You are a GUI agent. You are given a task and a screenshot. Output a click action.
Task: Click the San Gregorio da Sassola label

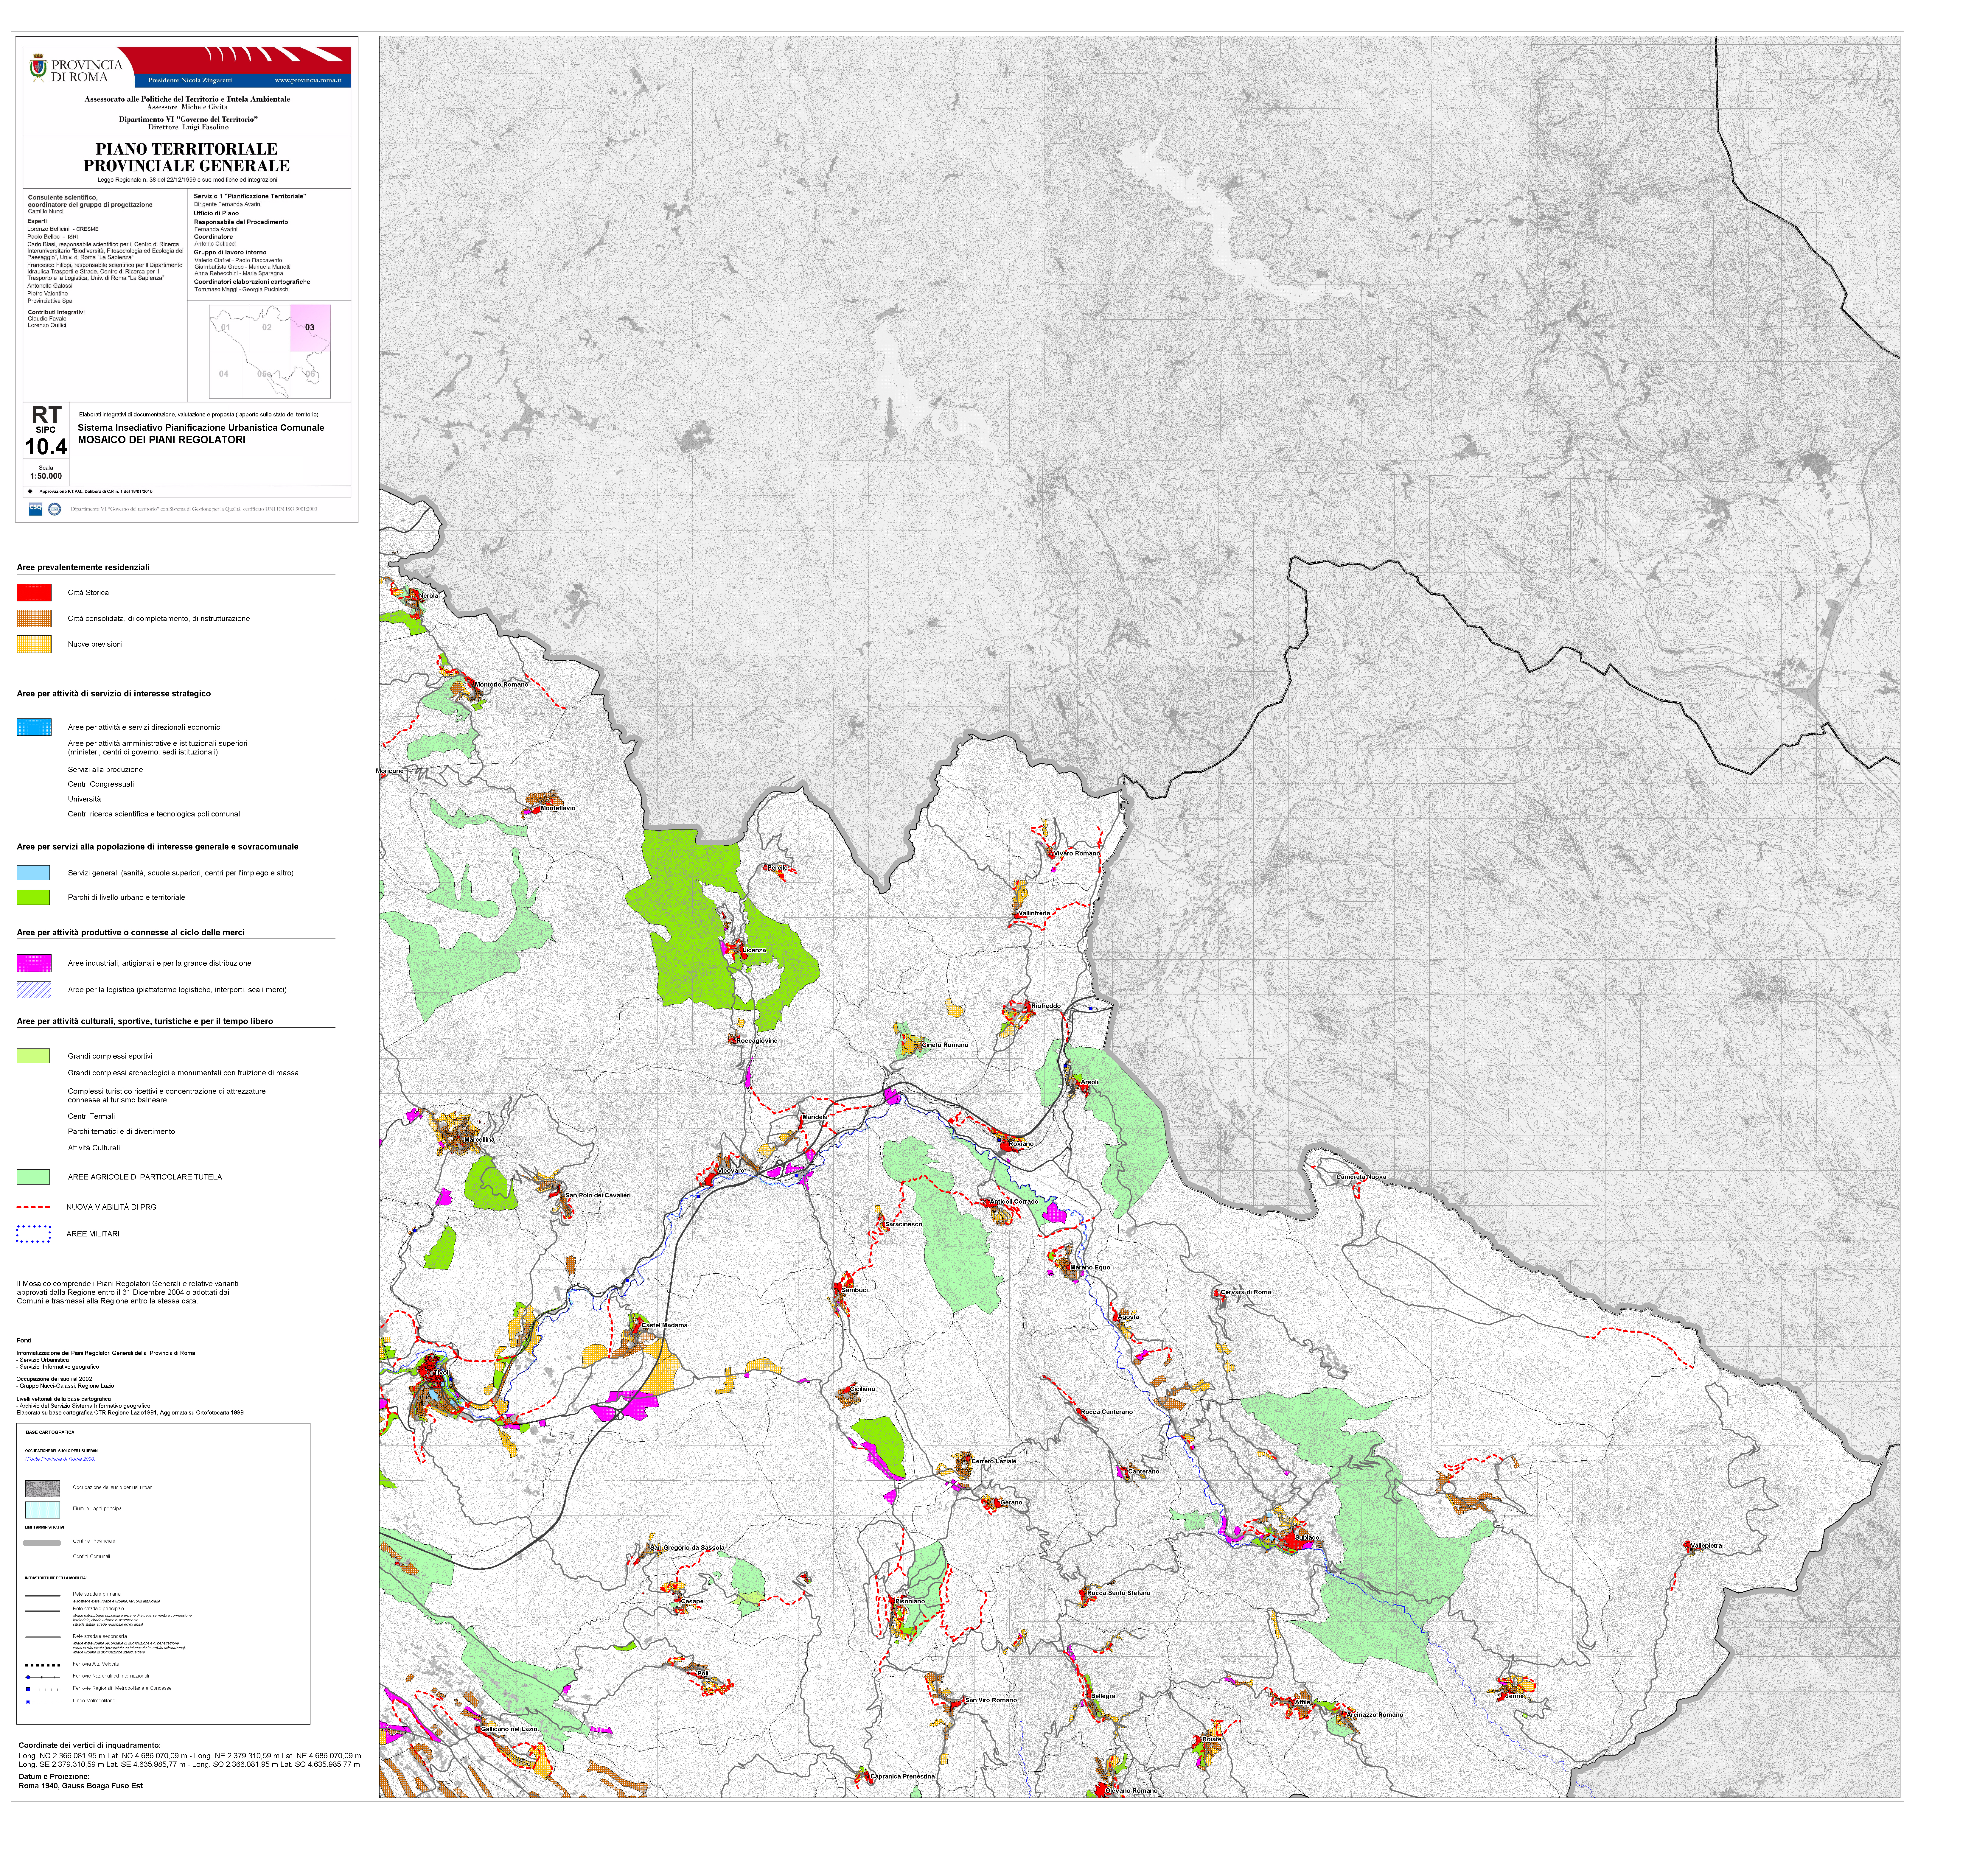click(x=687, y=1548)
